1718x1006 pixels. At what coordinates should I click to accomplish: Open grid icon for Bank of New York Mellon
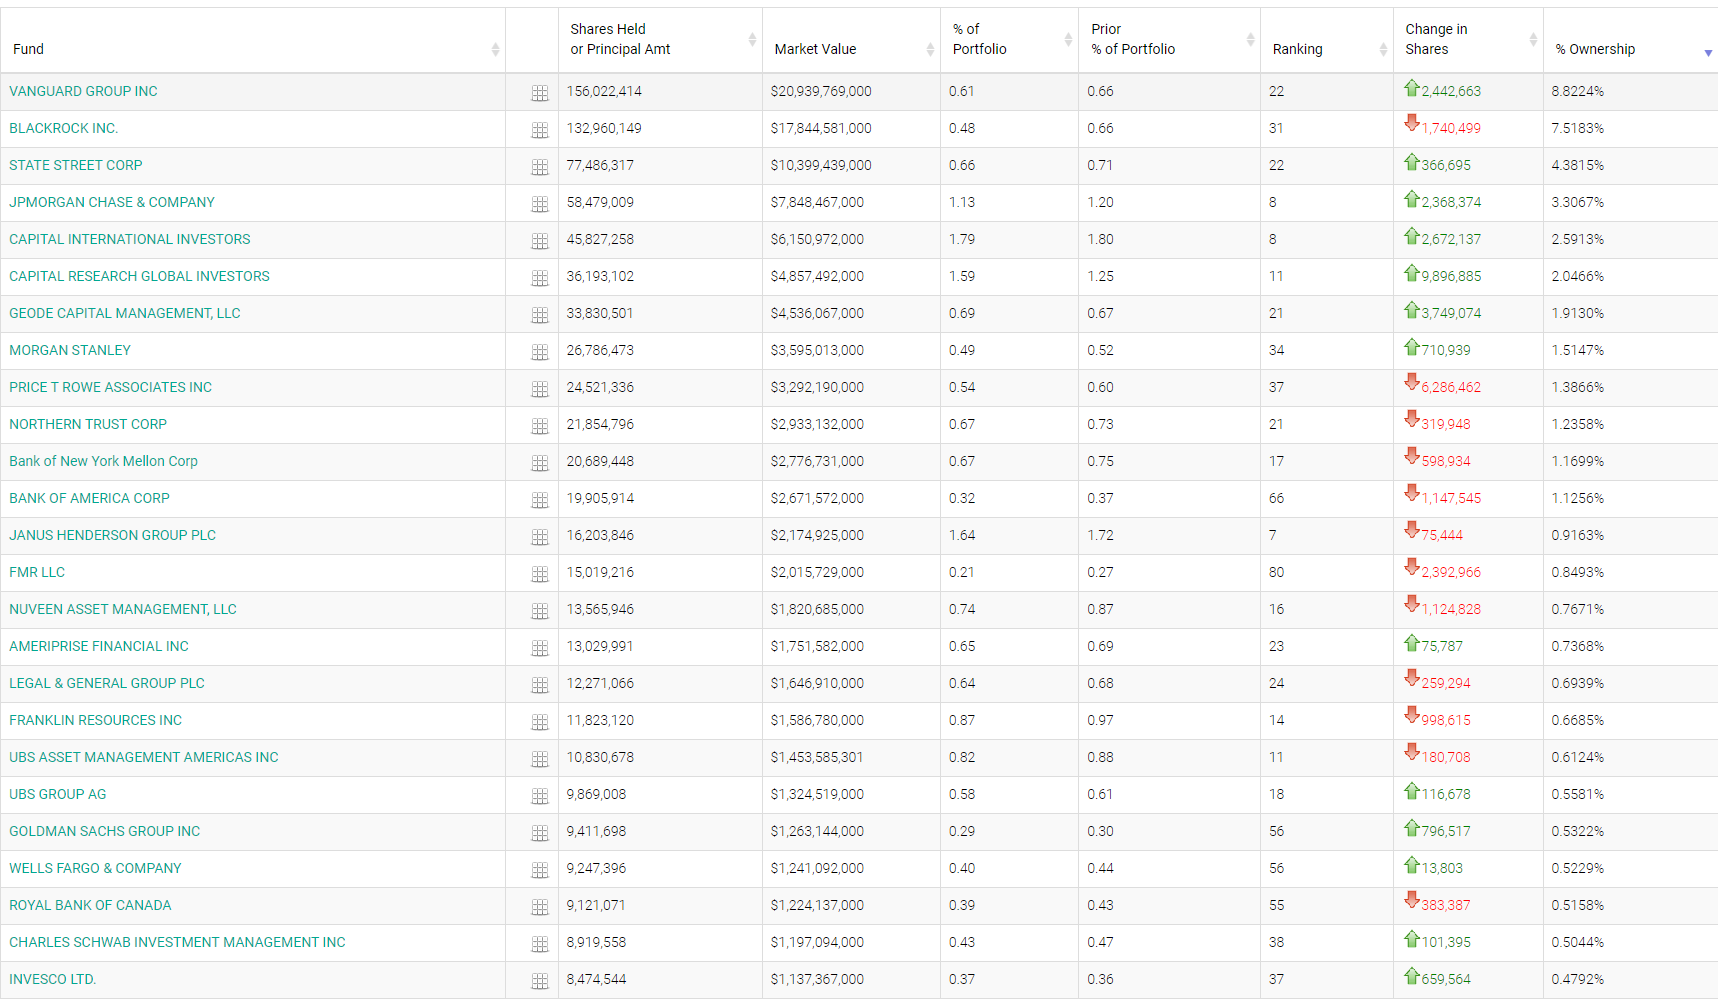540,463
